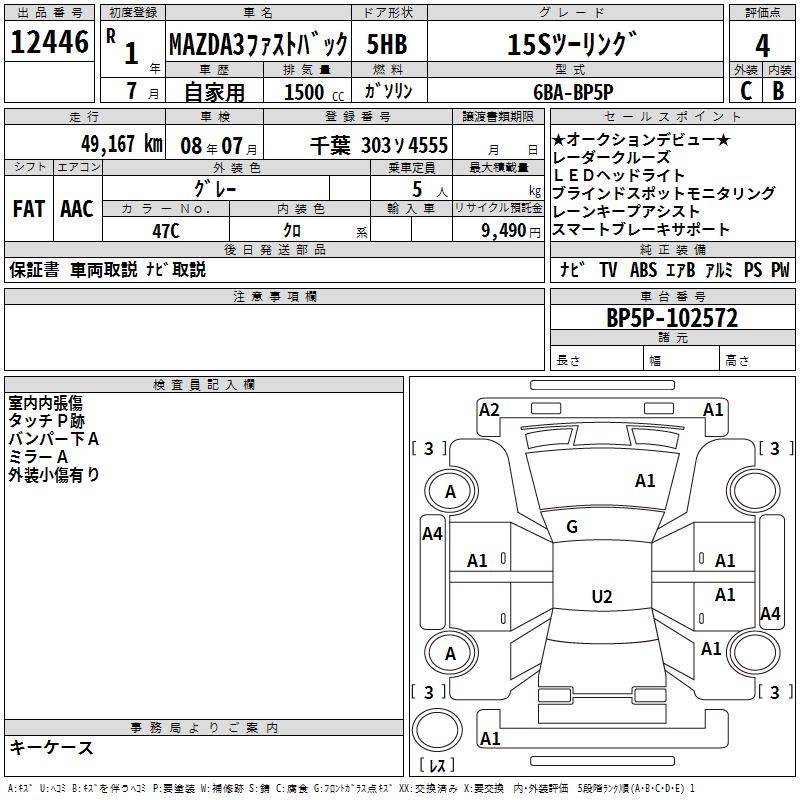
Task: Click レーダークルーズ sales point
Action: (x=611, y=157)
